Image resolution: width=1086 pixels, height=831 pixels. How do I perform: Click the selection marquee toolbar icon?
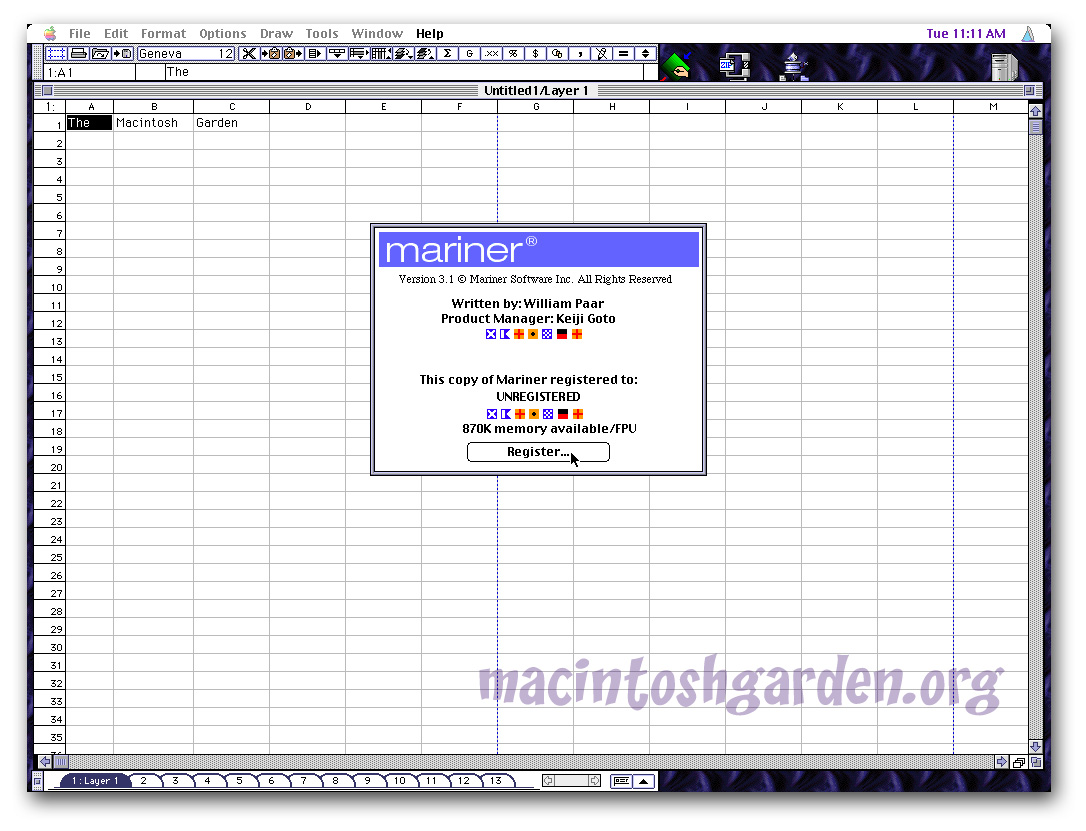56,53
